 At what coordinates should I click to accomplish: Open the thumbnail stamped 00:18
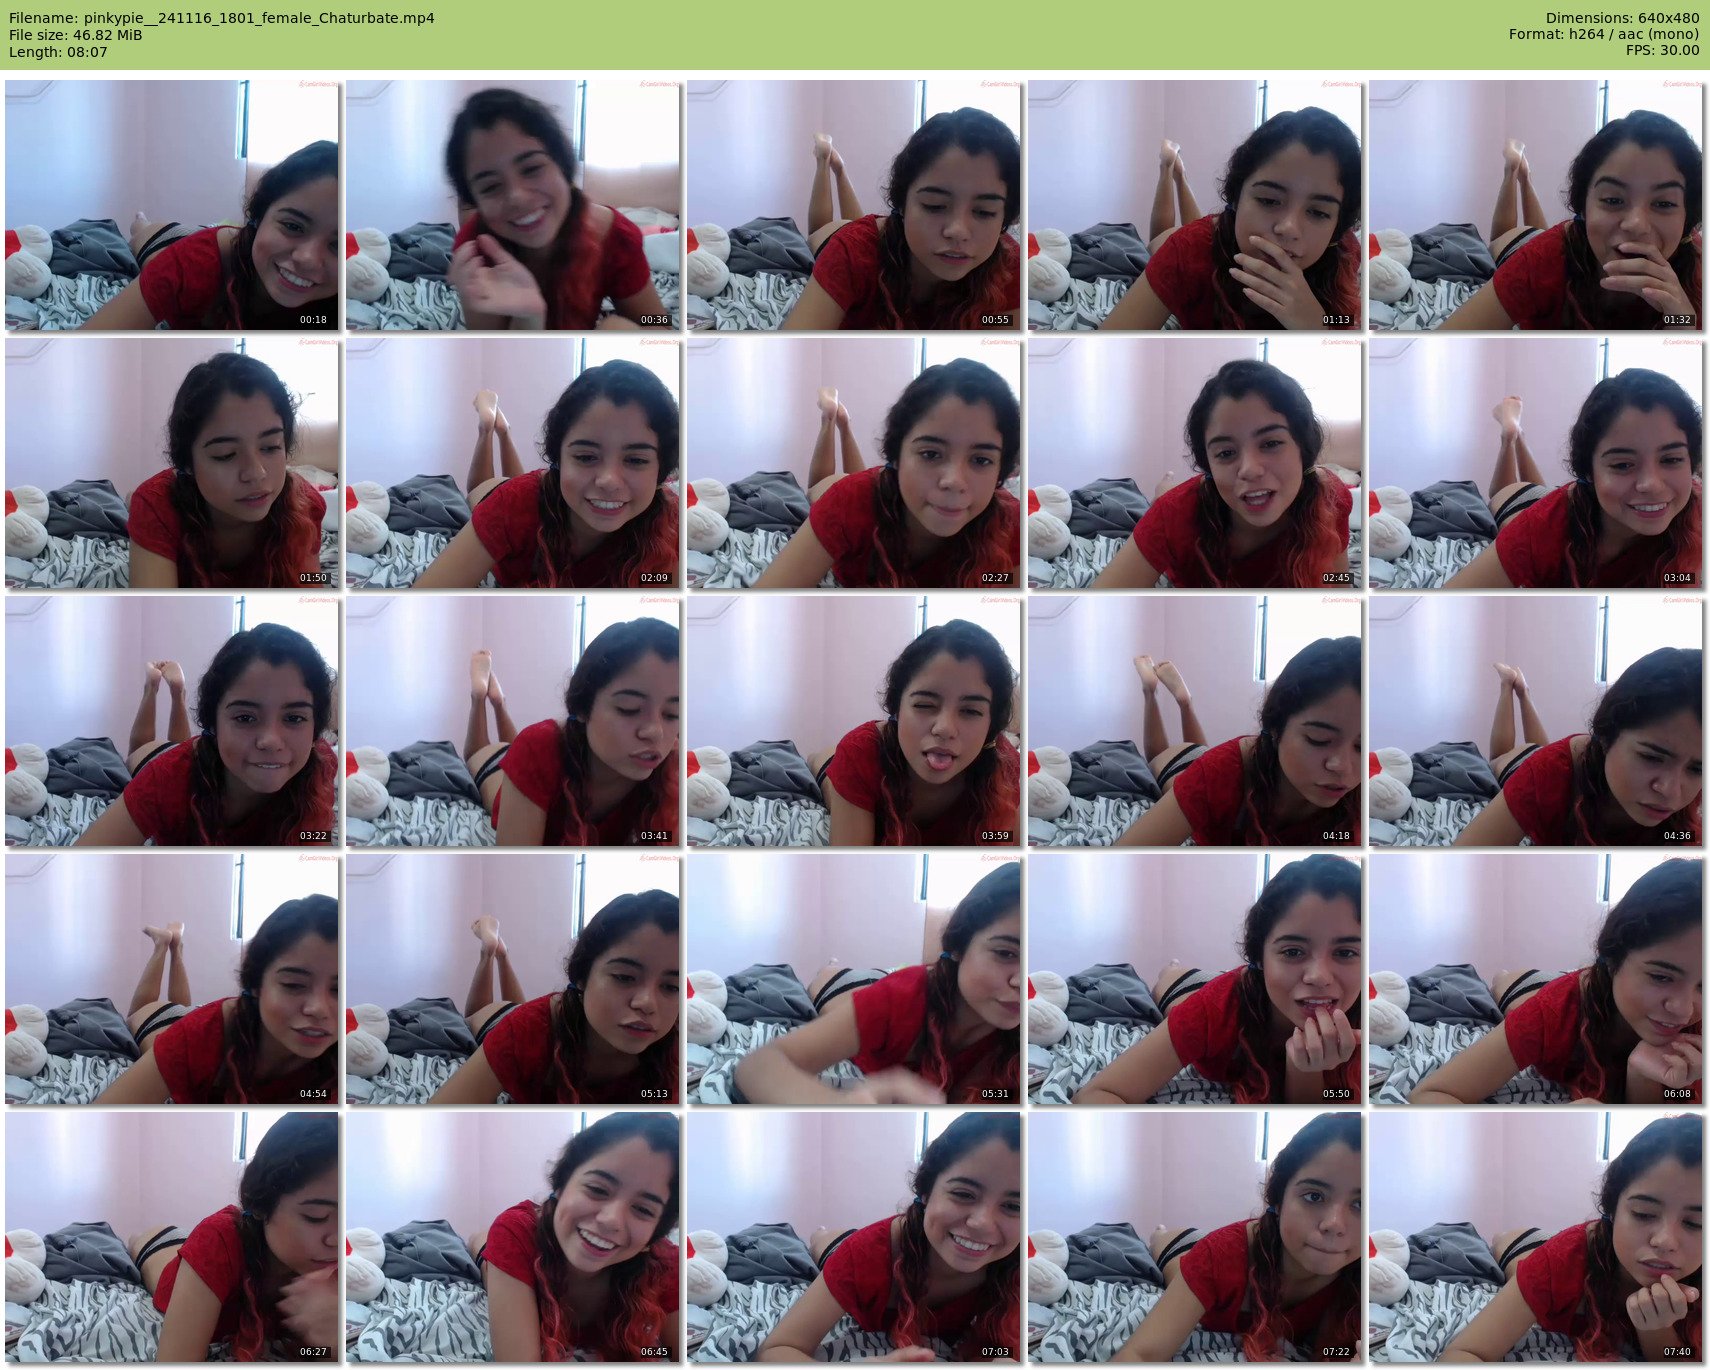172,205
